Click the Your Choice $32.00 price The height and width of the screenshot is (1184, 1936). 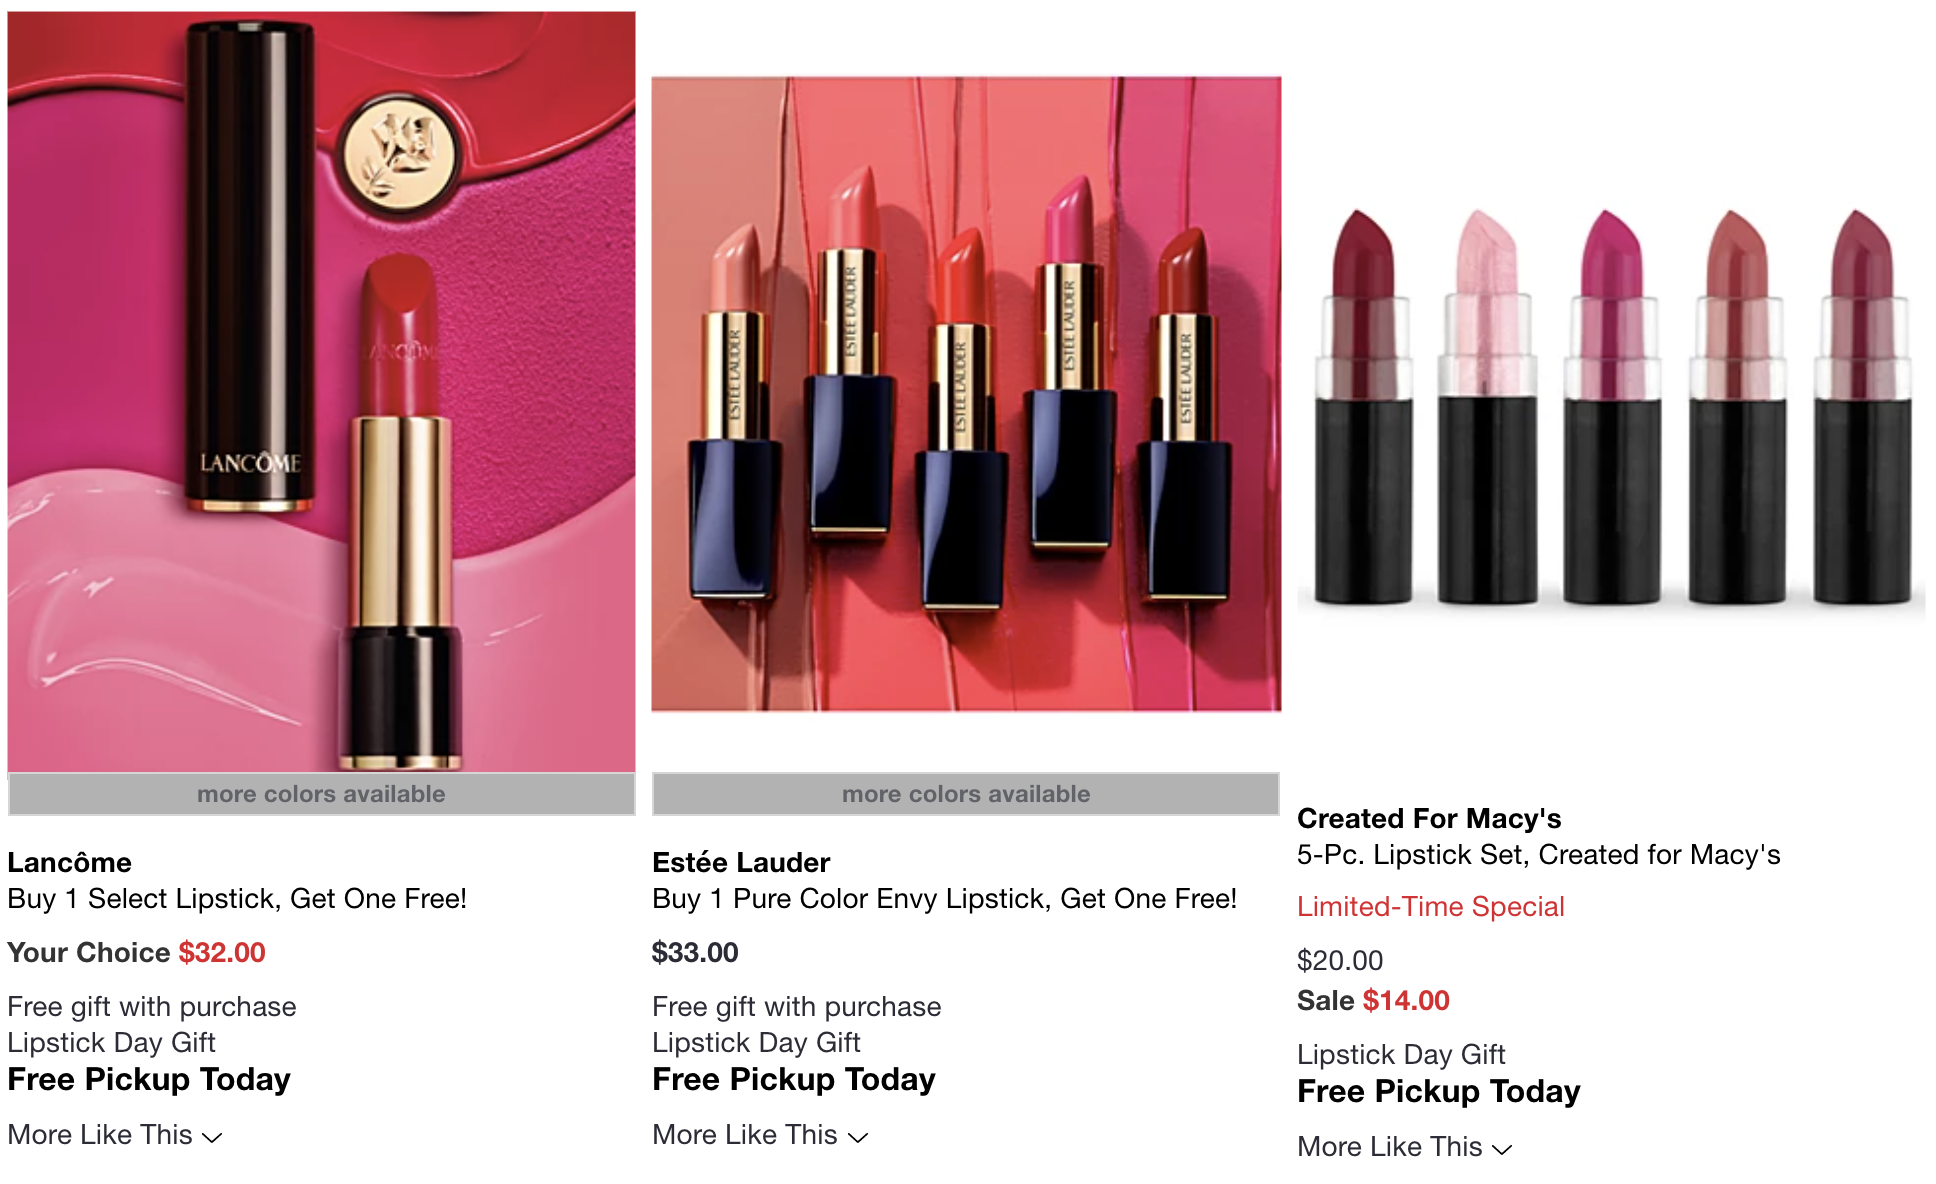(137, 952)
